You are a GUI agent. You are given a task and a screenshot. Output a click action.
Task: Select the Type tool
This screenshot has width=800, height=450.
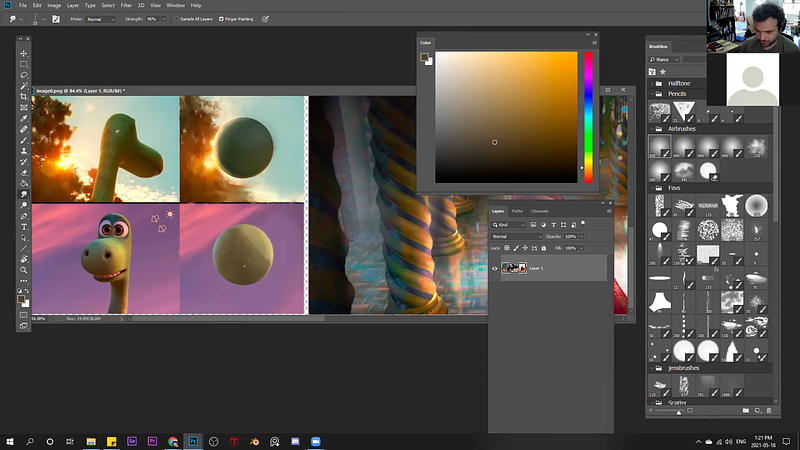[23, 227]
